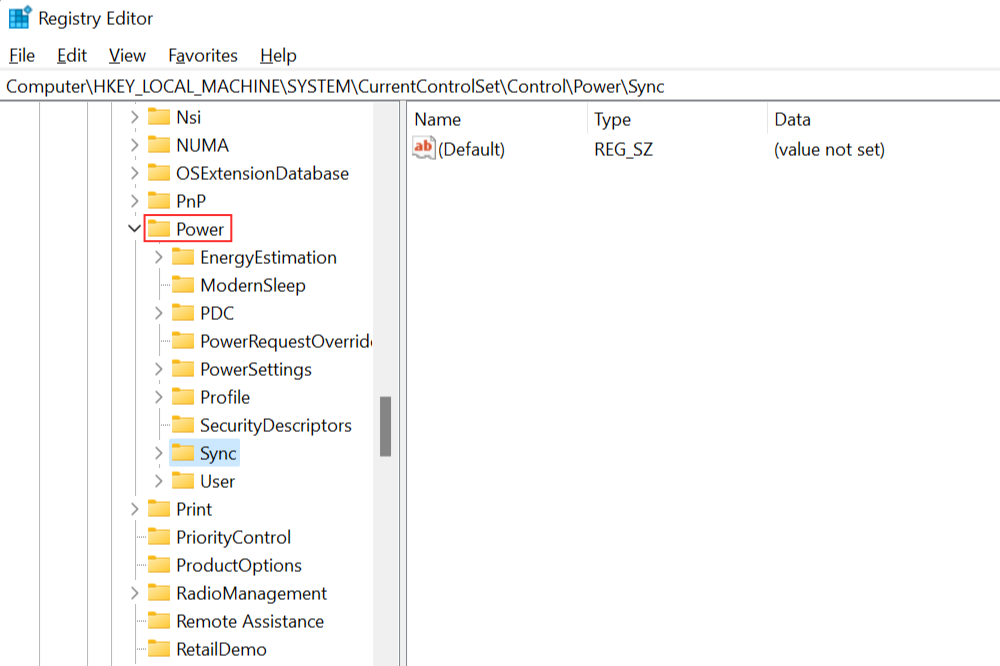The width and height of the screenshot is (1000, 666).
Task: Click the (Default) string value icon
Action: [x=424, y=149]
